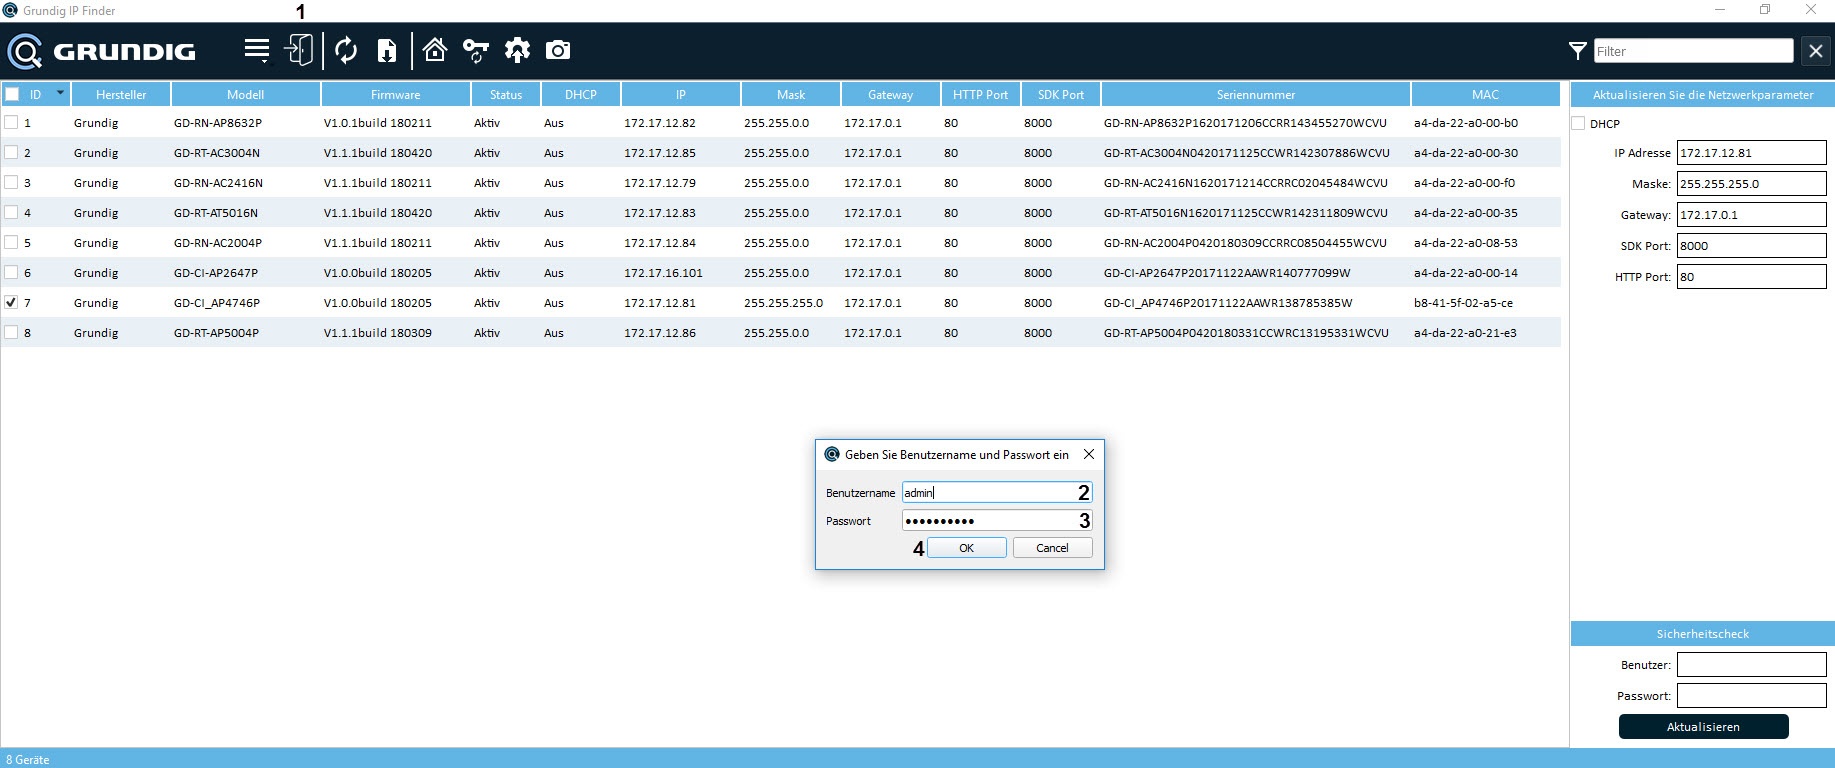Viewport: 1835px width, 768px height.
Task: Click the IP Adresse input field
Action: (1750, 153)
